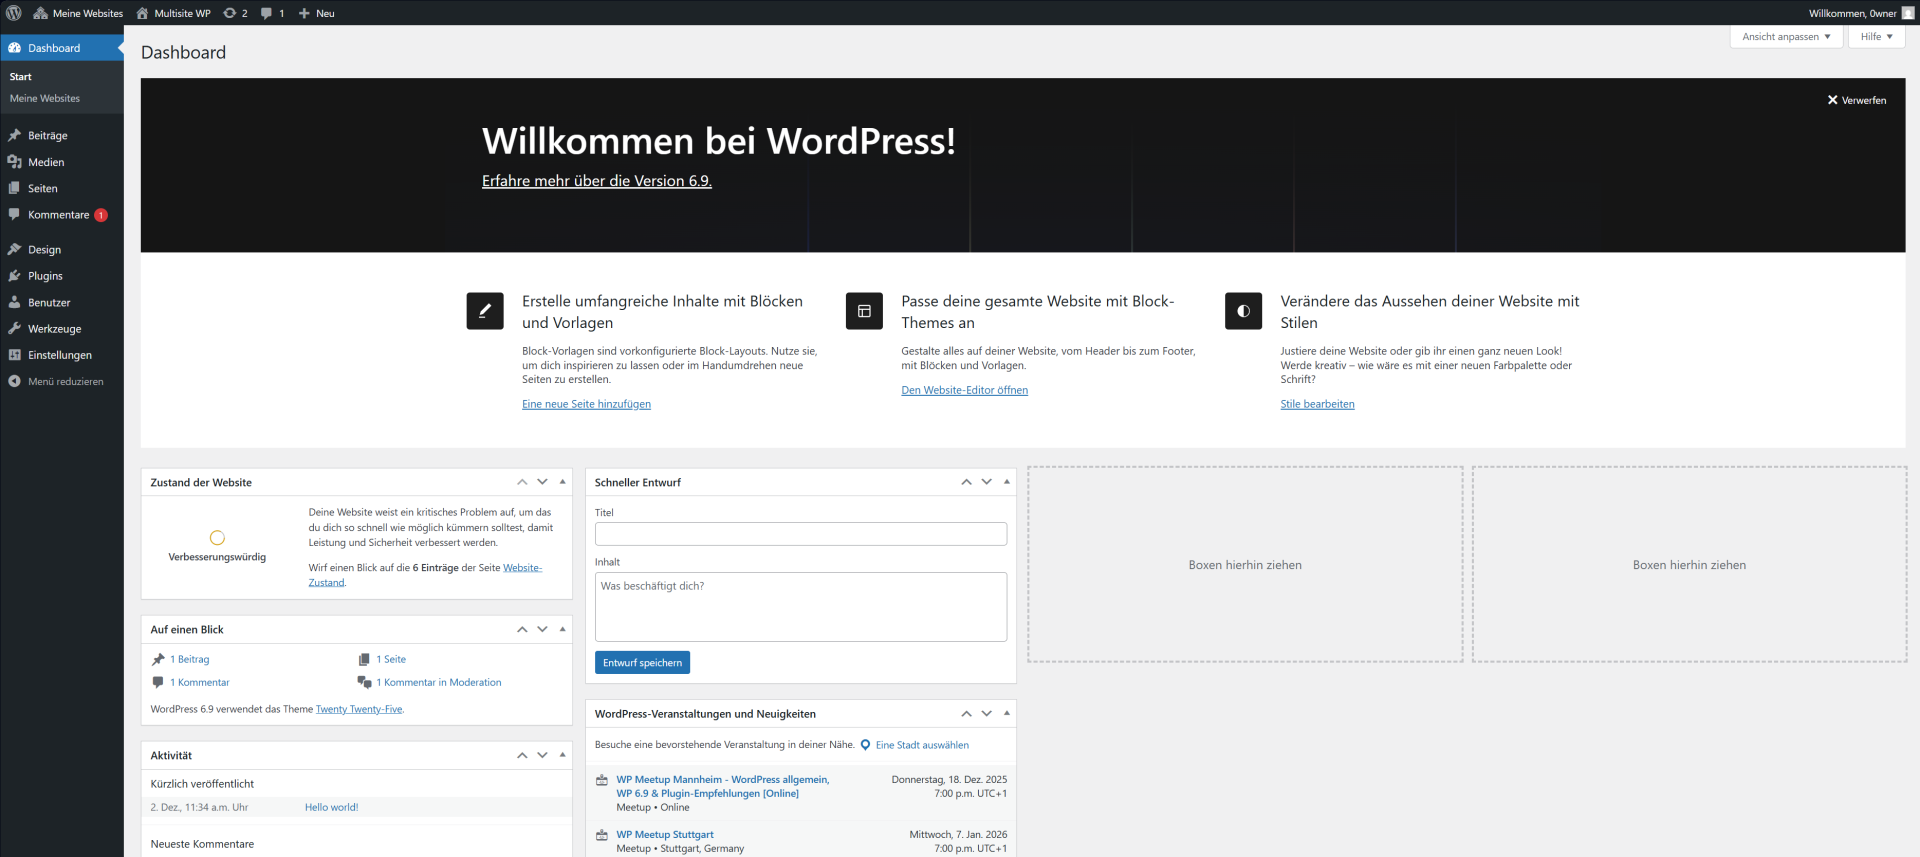This screenshot has height=857, width=1920.
Task: Open Werkzeuge from the sidebar
Action: (x=62, y=329)
